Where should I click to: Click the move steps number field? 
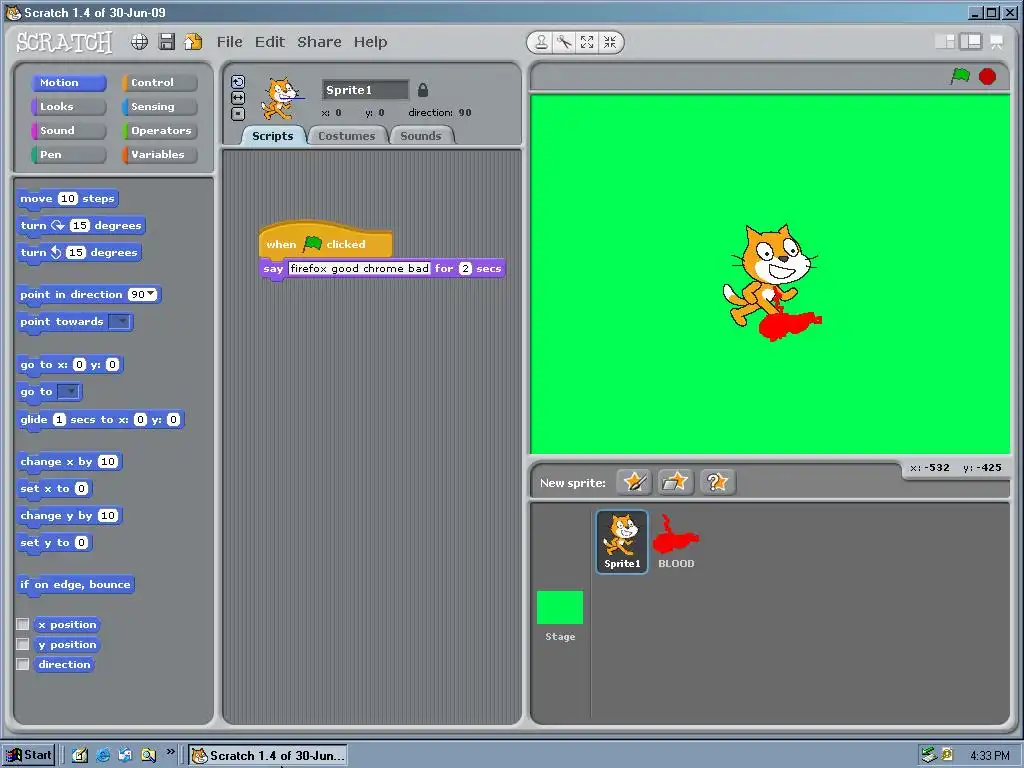[x=68, y=199]
